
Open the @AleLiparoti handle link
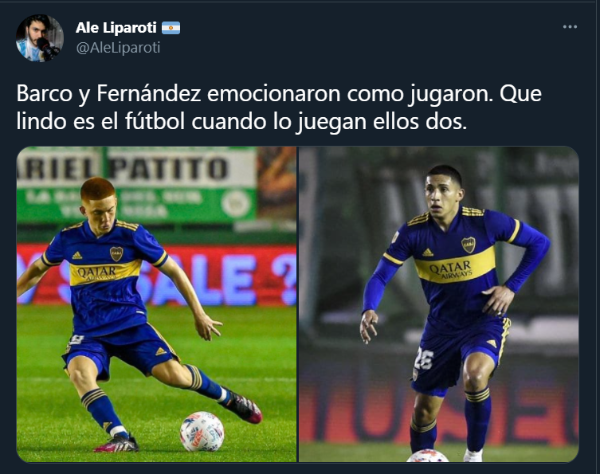point(118,48)
